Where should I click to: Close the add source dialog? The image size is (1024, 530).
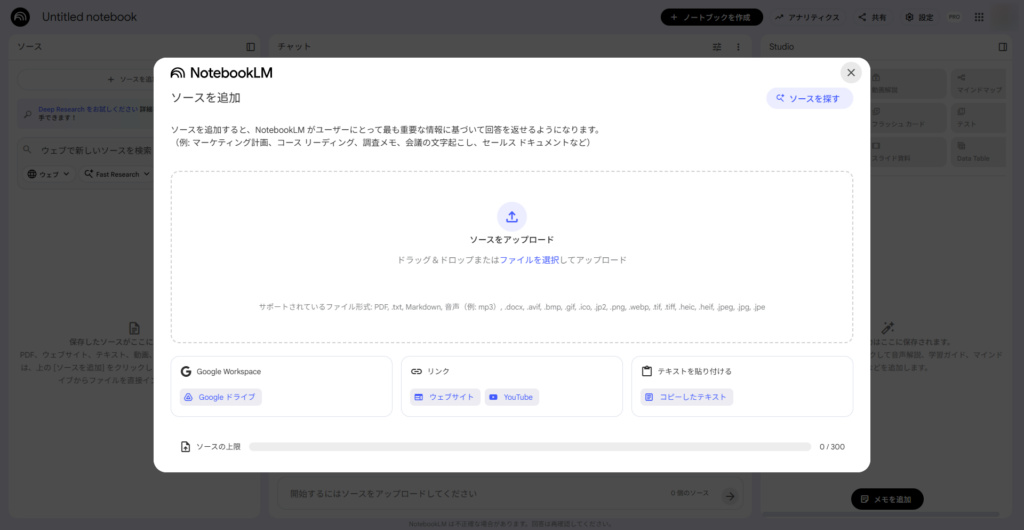click(x=850, y=72)
